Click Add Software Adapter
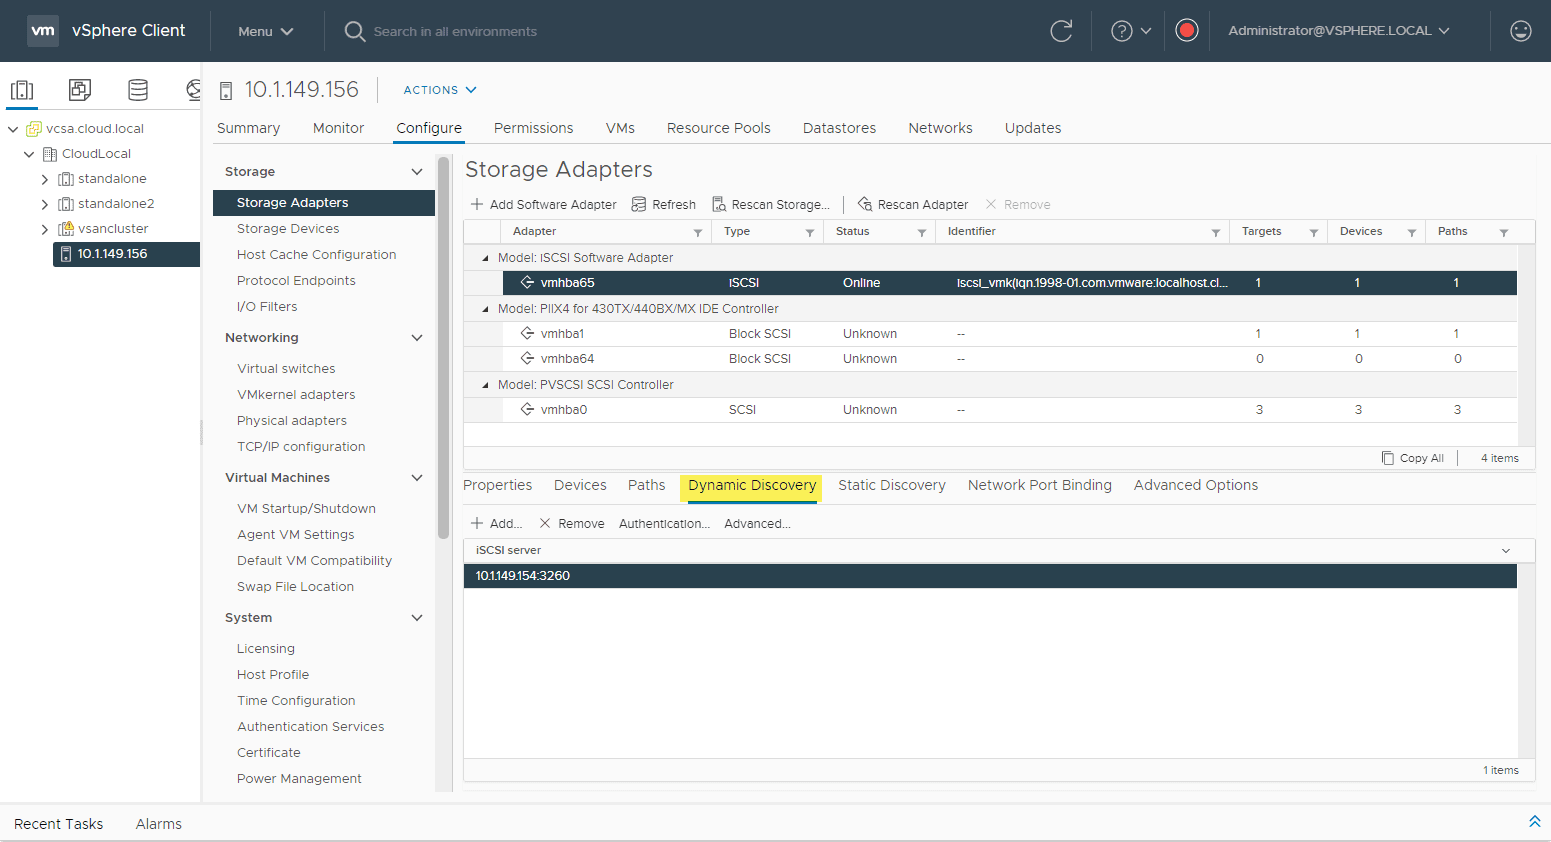The image size is (1551, 842). 543,204
